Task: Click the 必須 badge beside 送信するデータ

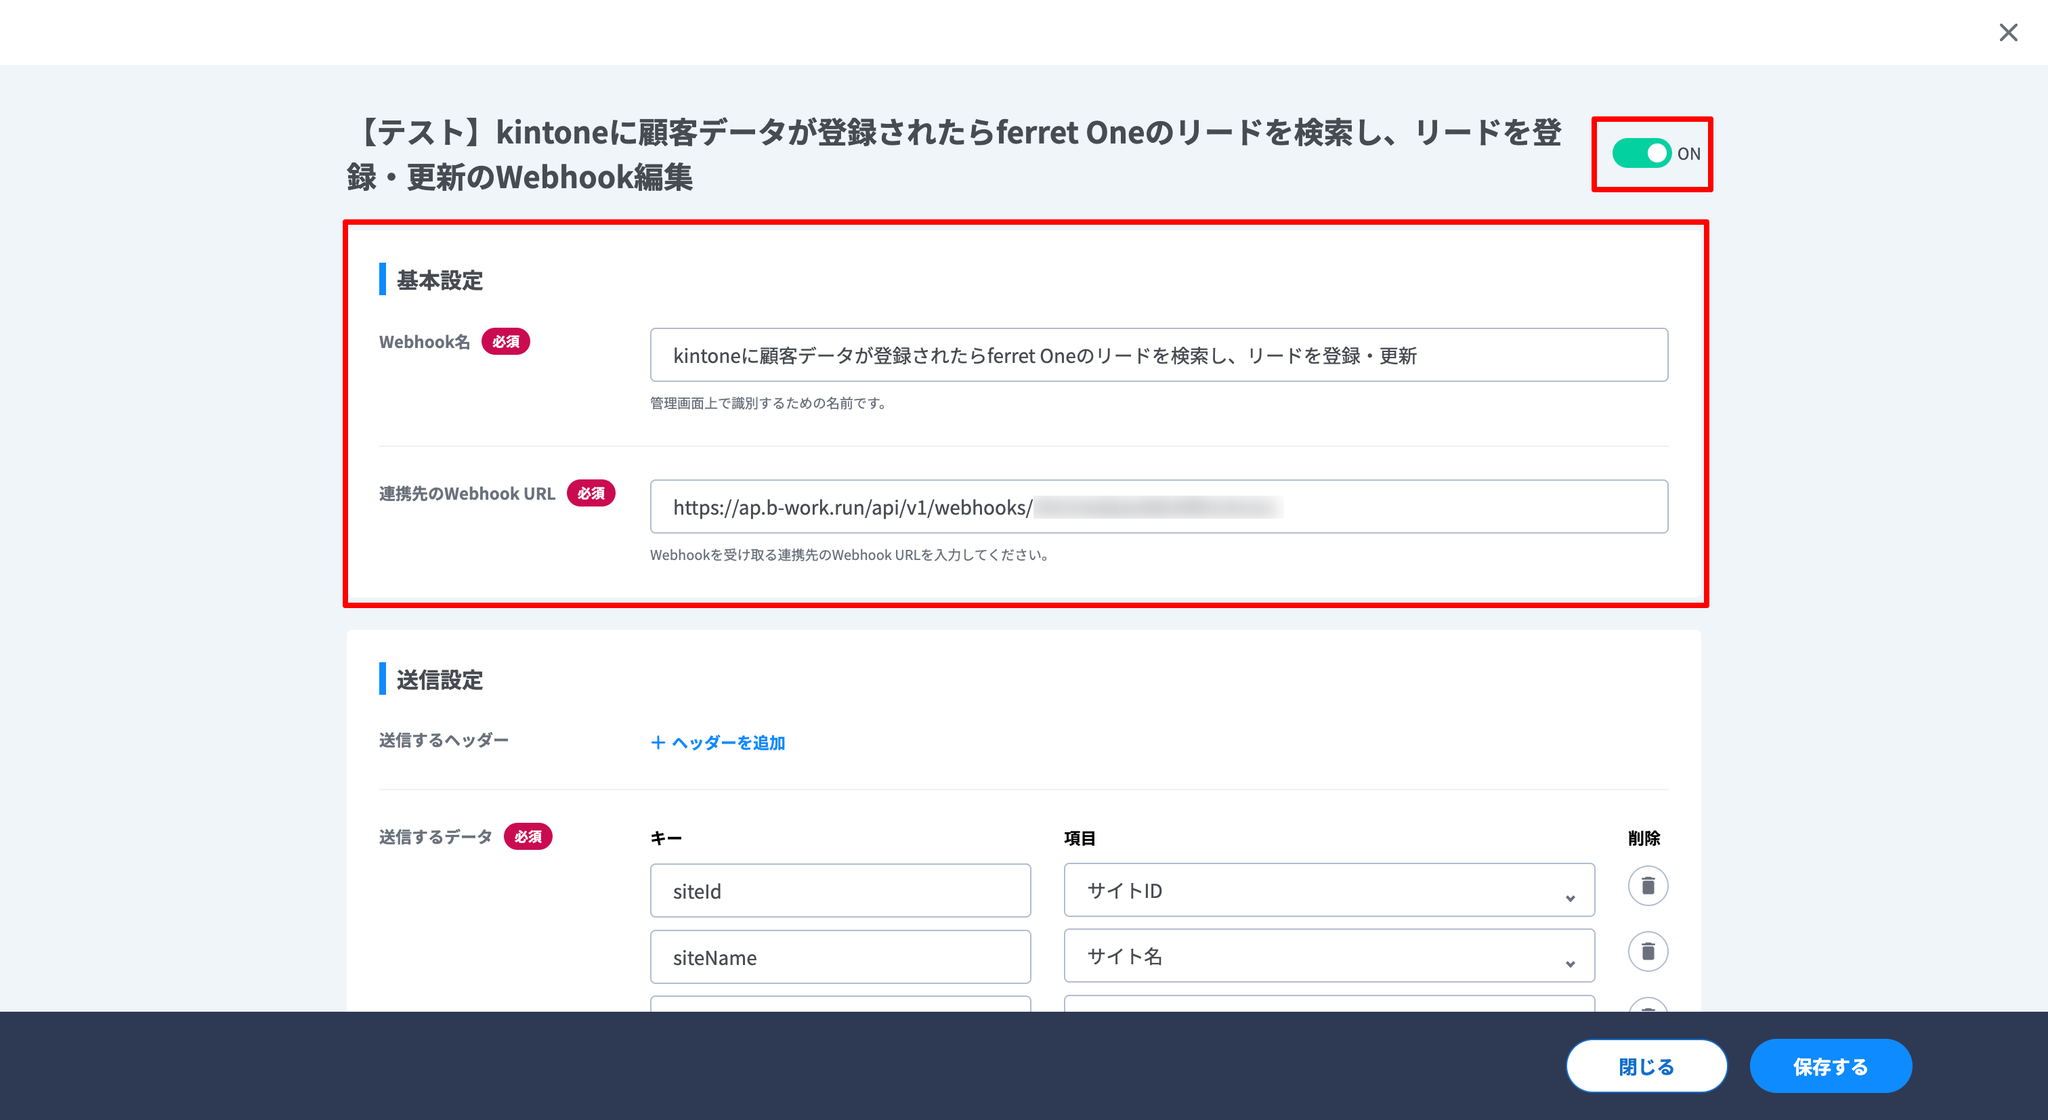Action: [528, 837]
